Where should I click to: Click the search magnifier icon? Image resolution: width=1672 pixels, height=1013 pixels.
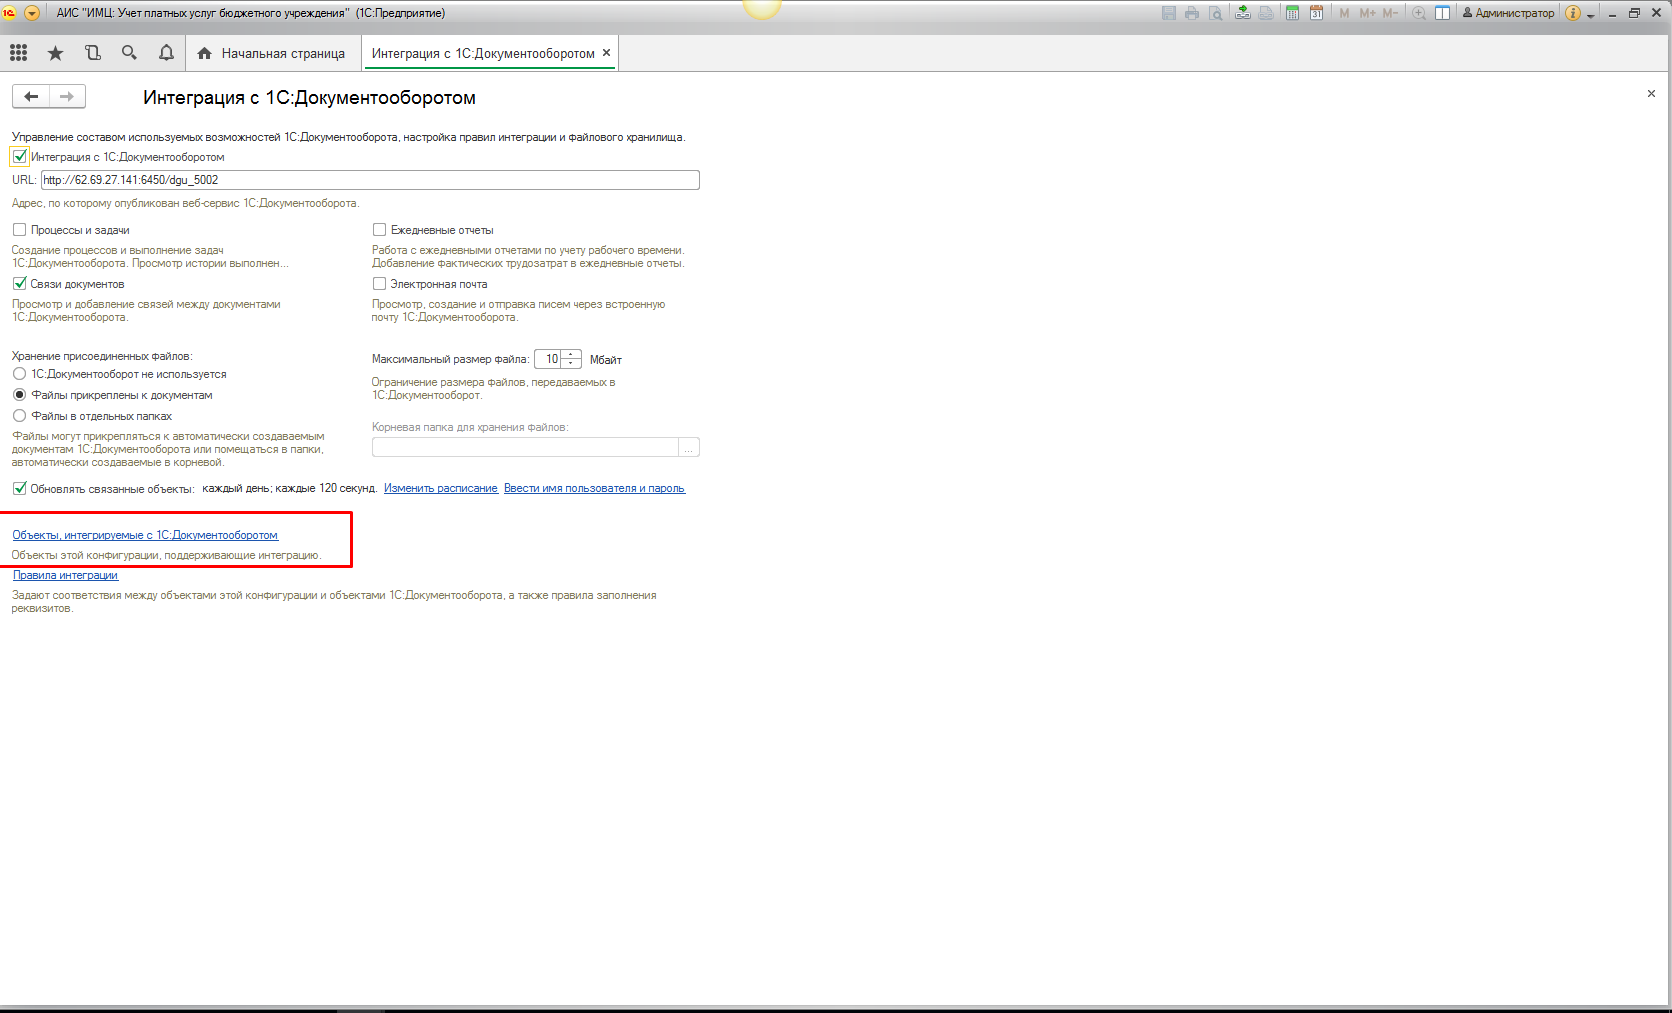click(129, 53)
